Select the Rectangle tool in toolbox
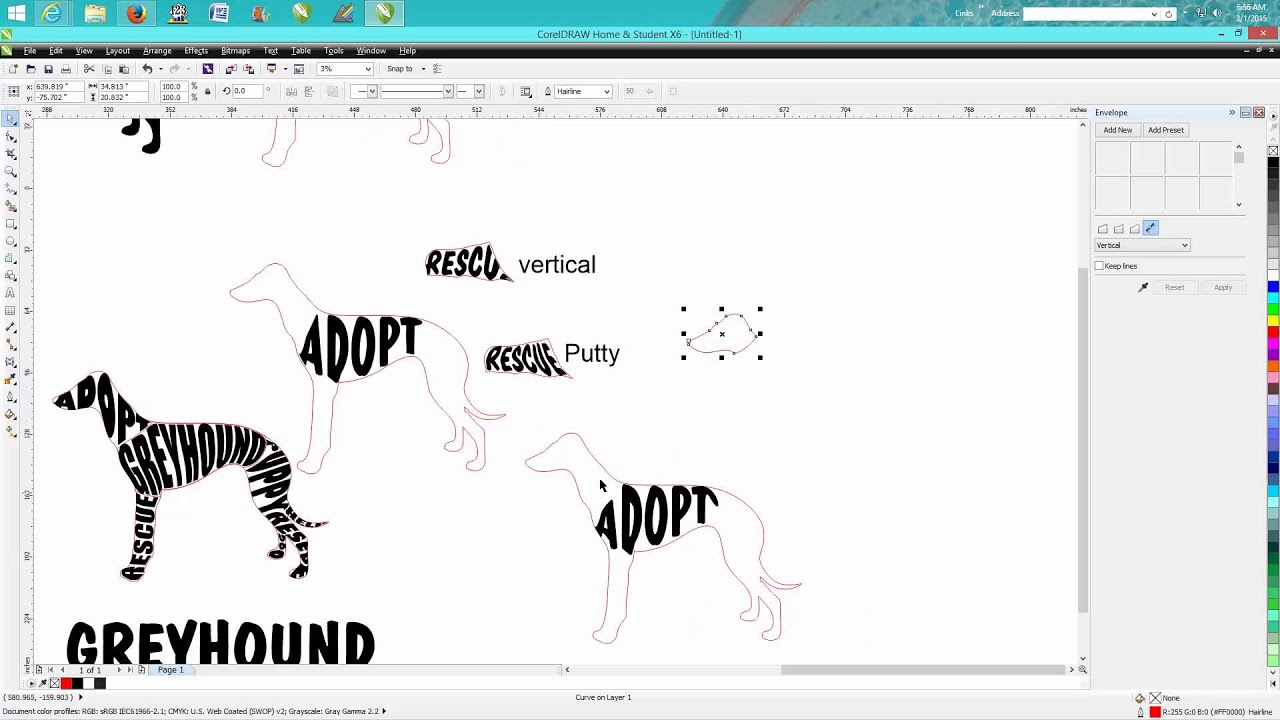Viewport: 1280px width, 720px height. 11,224
